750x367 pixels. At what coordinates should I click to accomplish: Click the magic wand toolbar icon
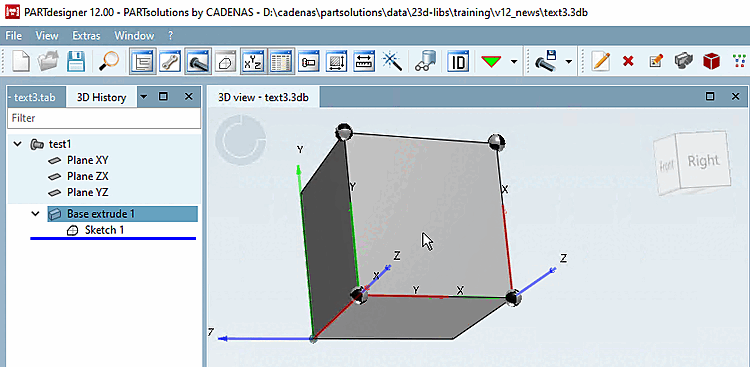click(391, 62)
